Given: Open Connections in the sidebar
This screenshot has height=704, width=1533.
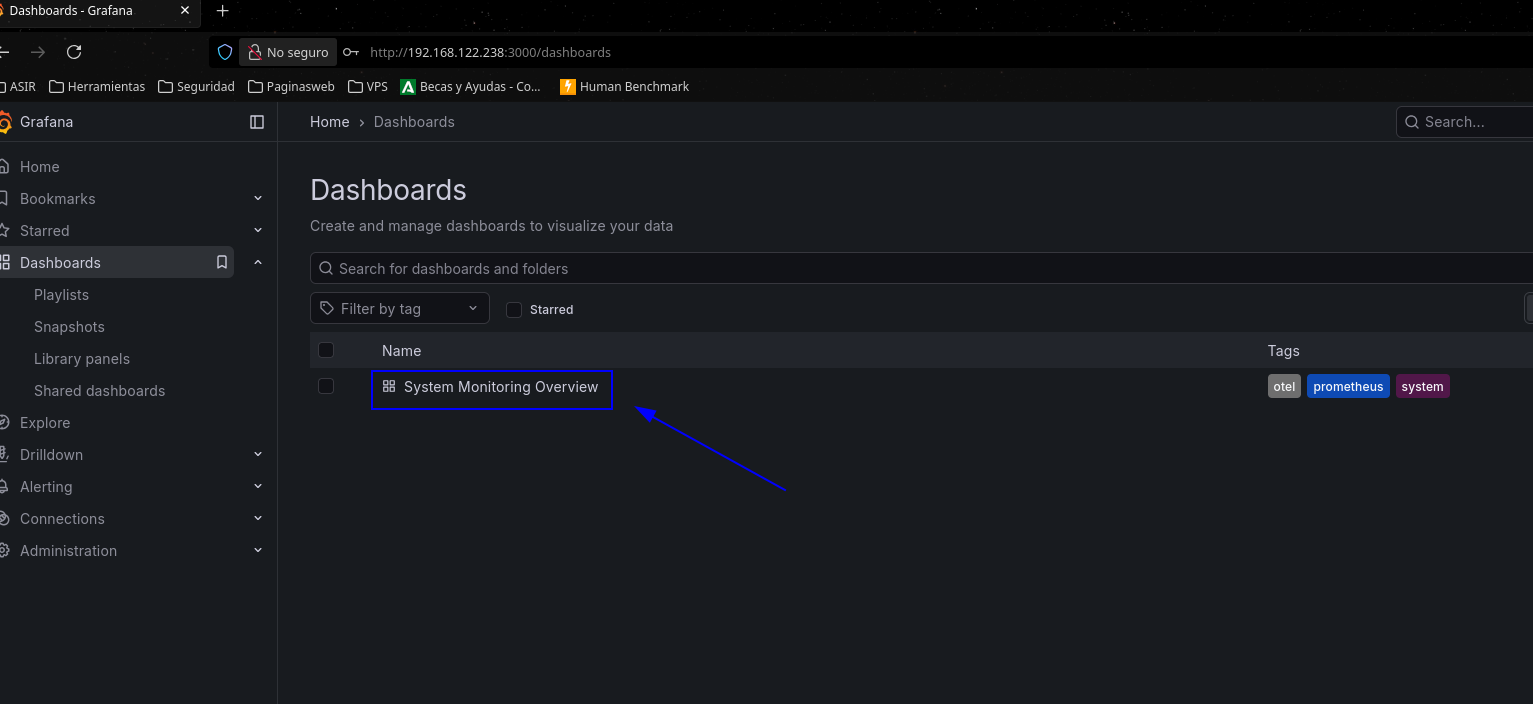Looking at the screenshot, I should [x=62, y=519].
